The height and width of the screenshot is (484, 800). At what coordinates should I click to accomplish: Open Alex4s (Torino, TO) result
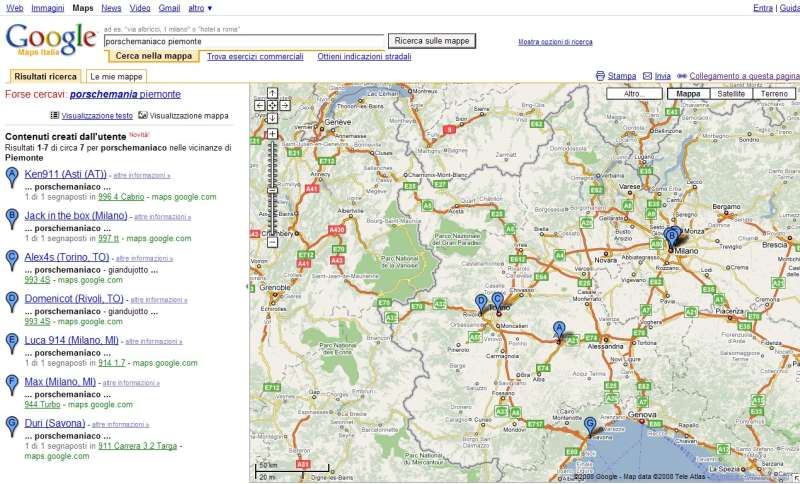[x=67, y=257]
